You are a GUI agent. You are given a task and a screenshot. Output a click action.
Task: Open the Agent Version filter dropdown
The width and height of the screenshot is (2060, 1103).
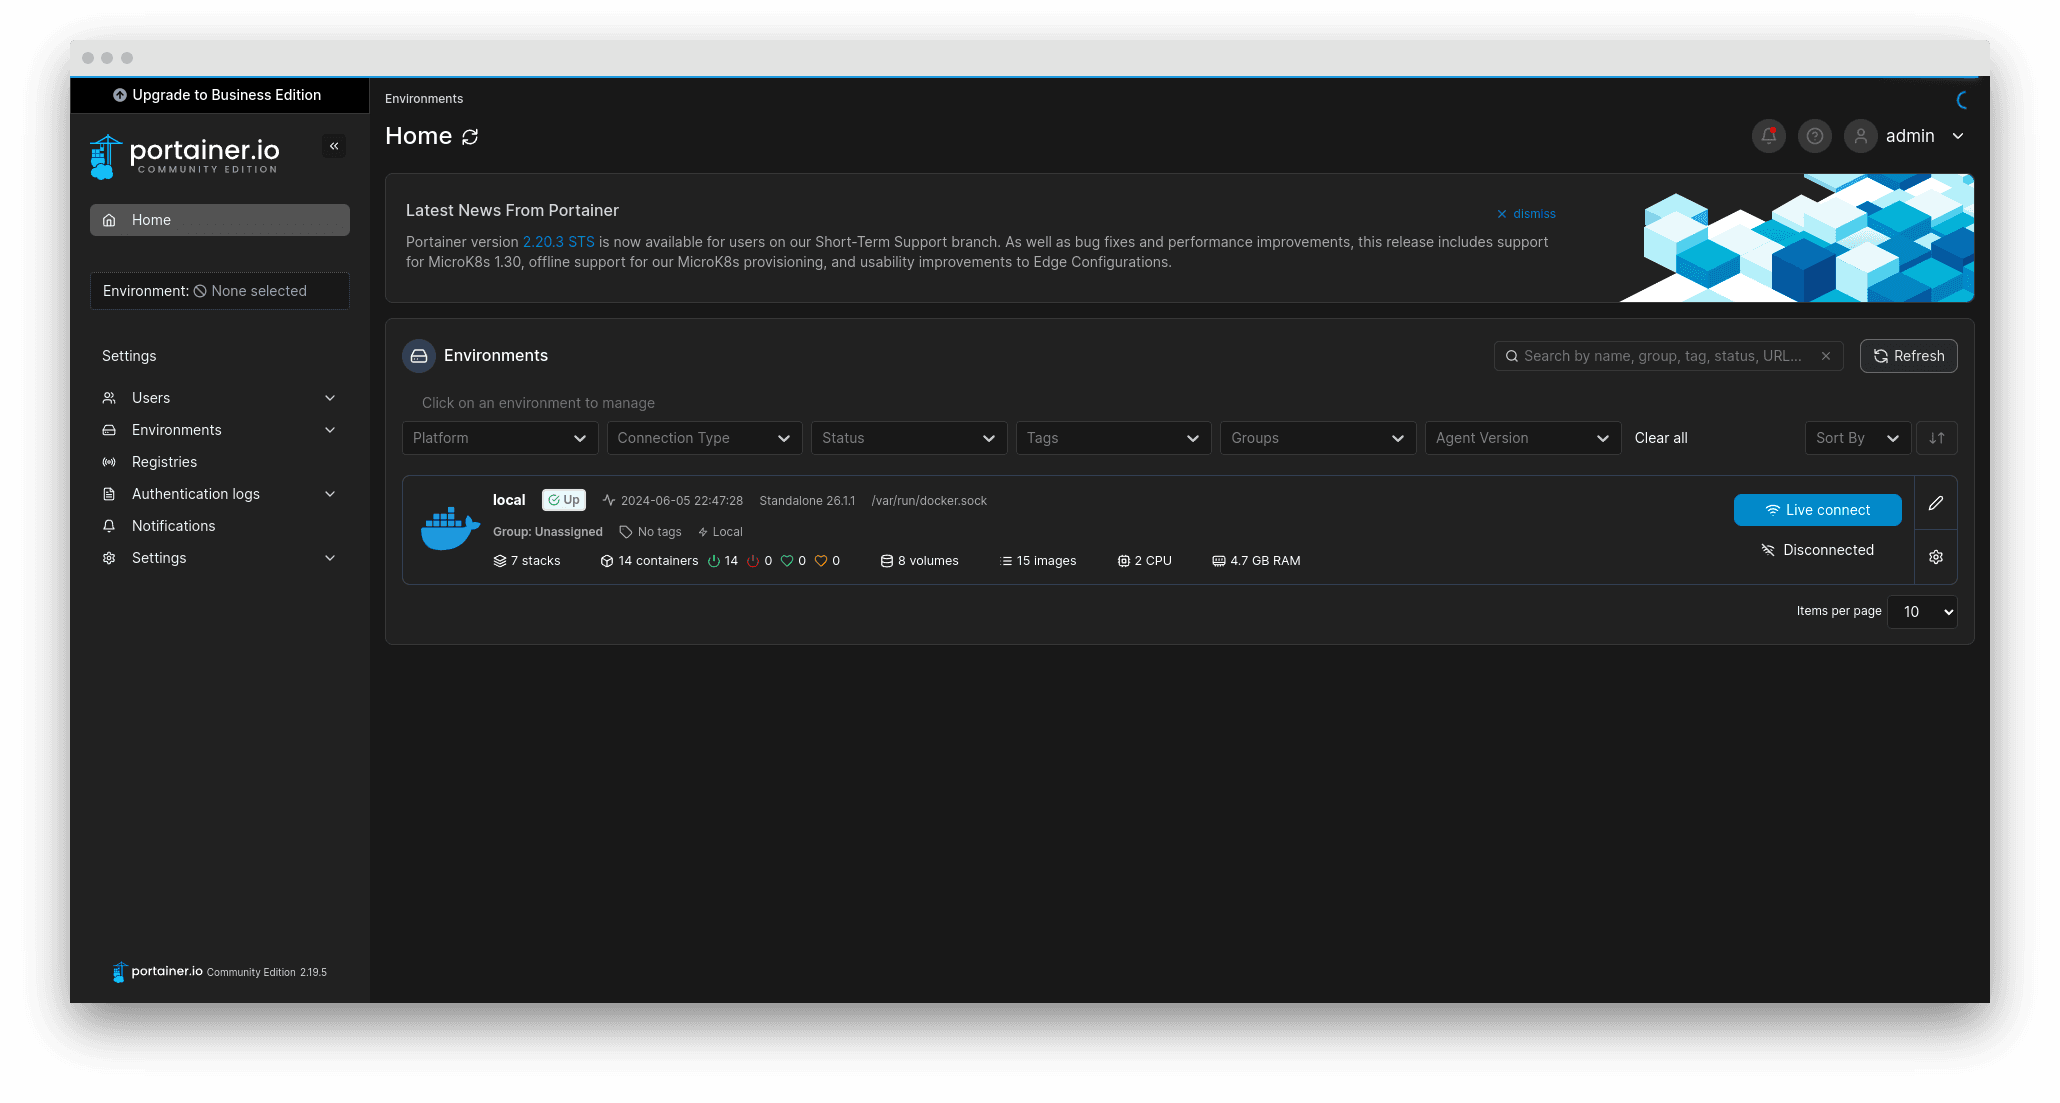1523,438
